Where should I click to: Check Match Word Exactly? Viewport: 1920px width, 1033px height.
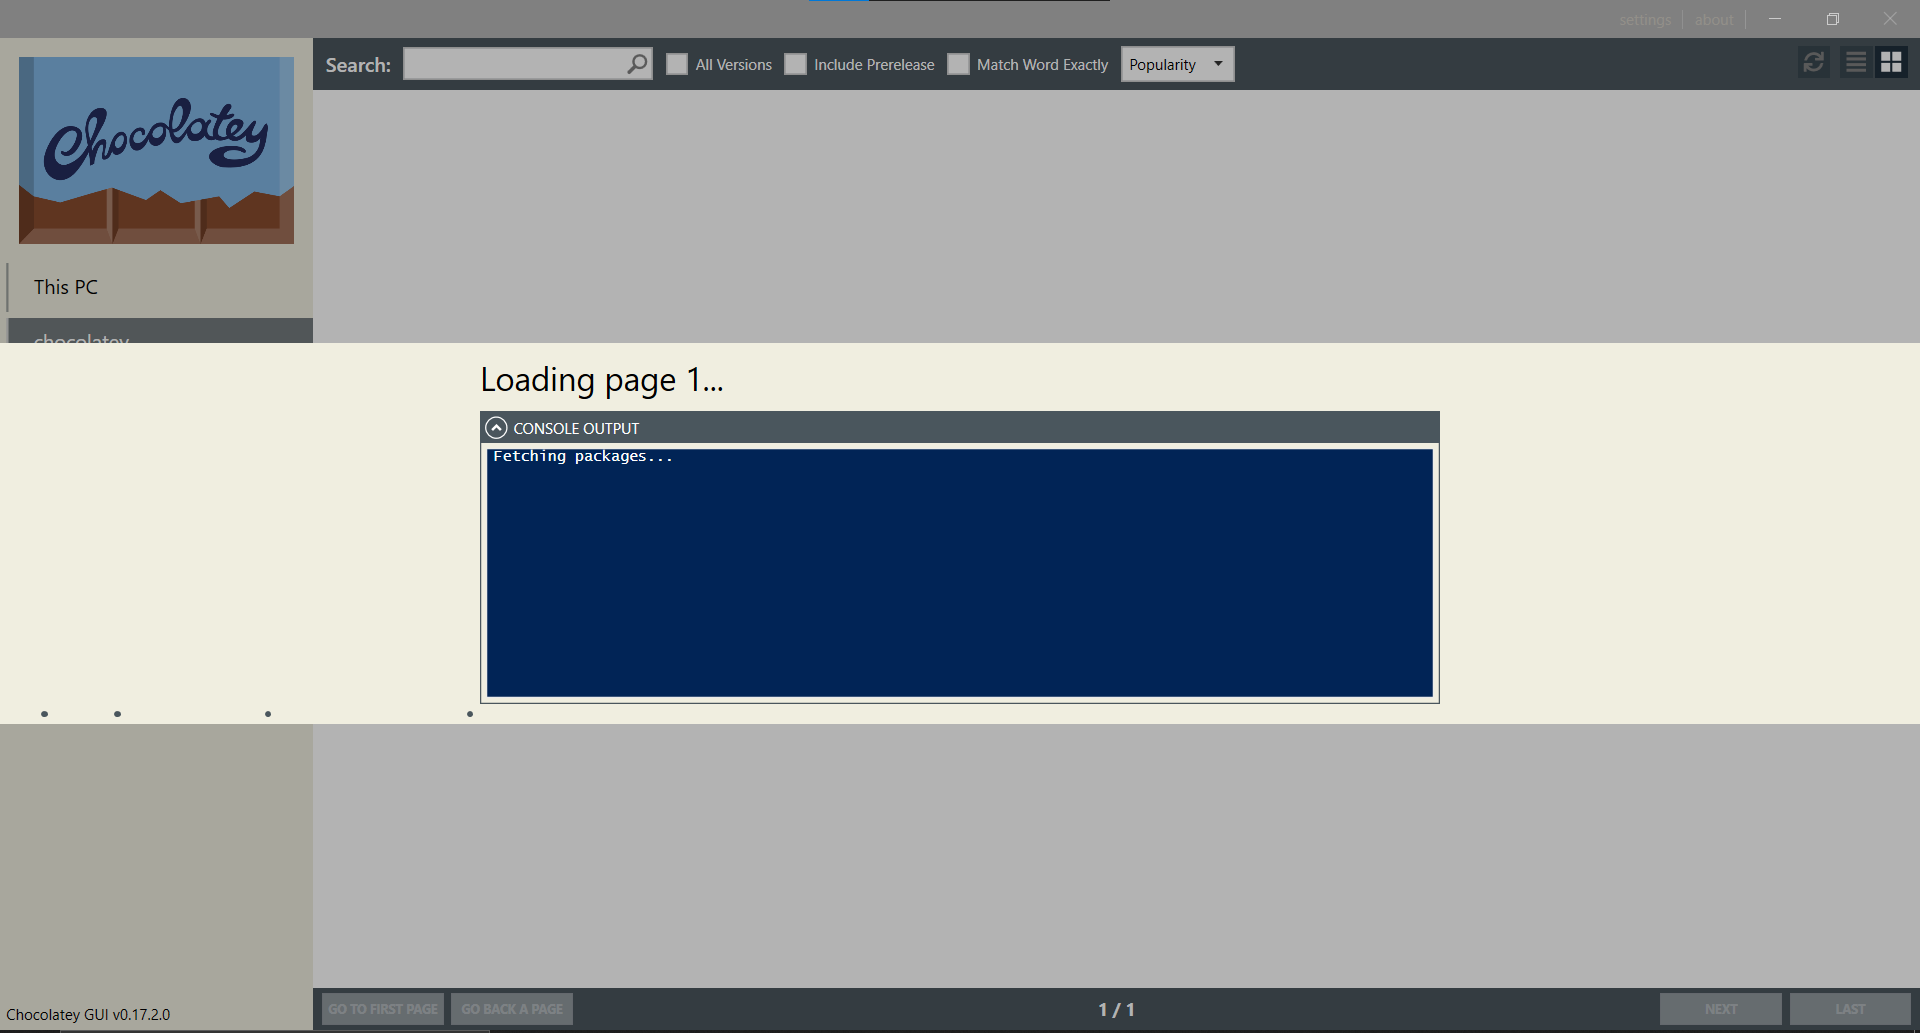click(x=958, y=64)
